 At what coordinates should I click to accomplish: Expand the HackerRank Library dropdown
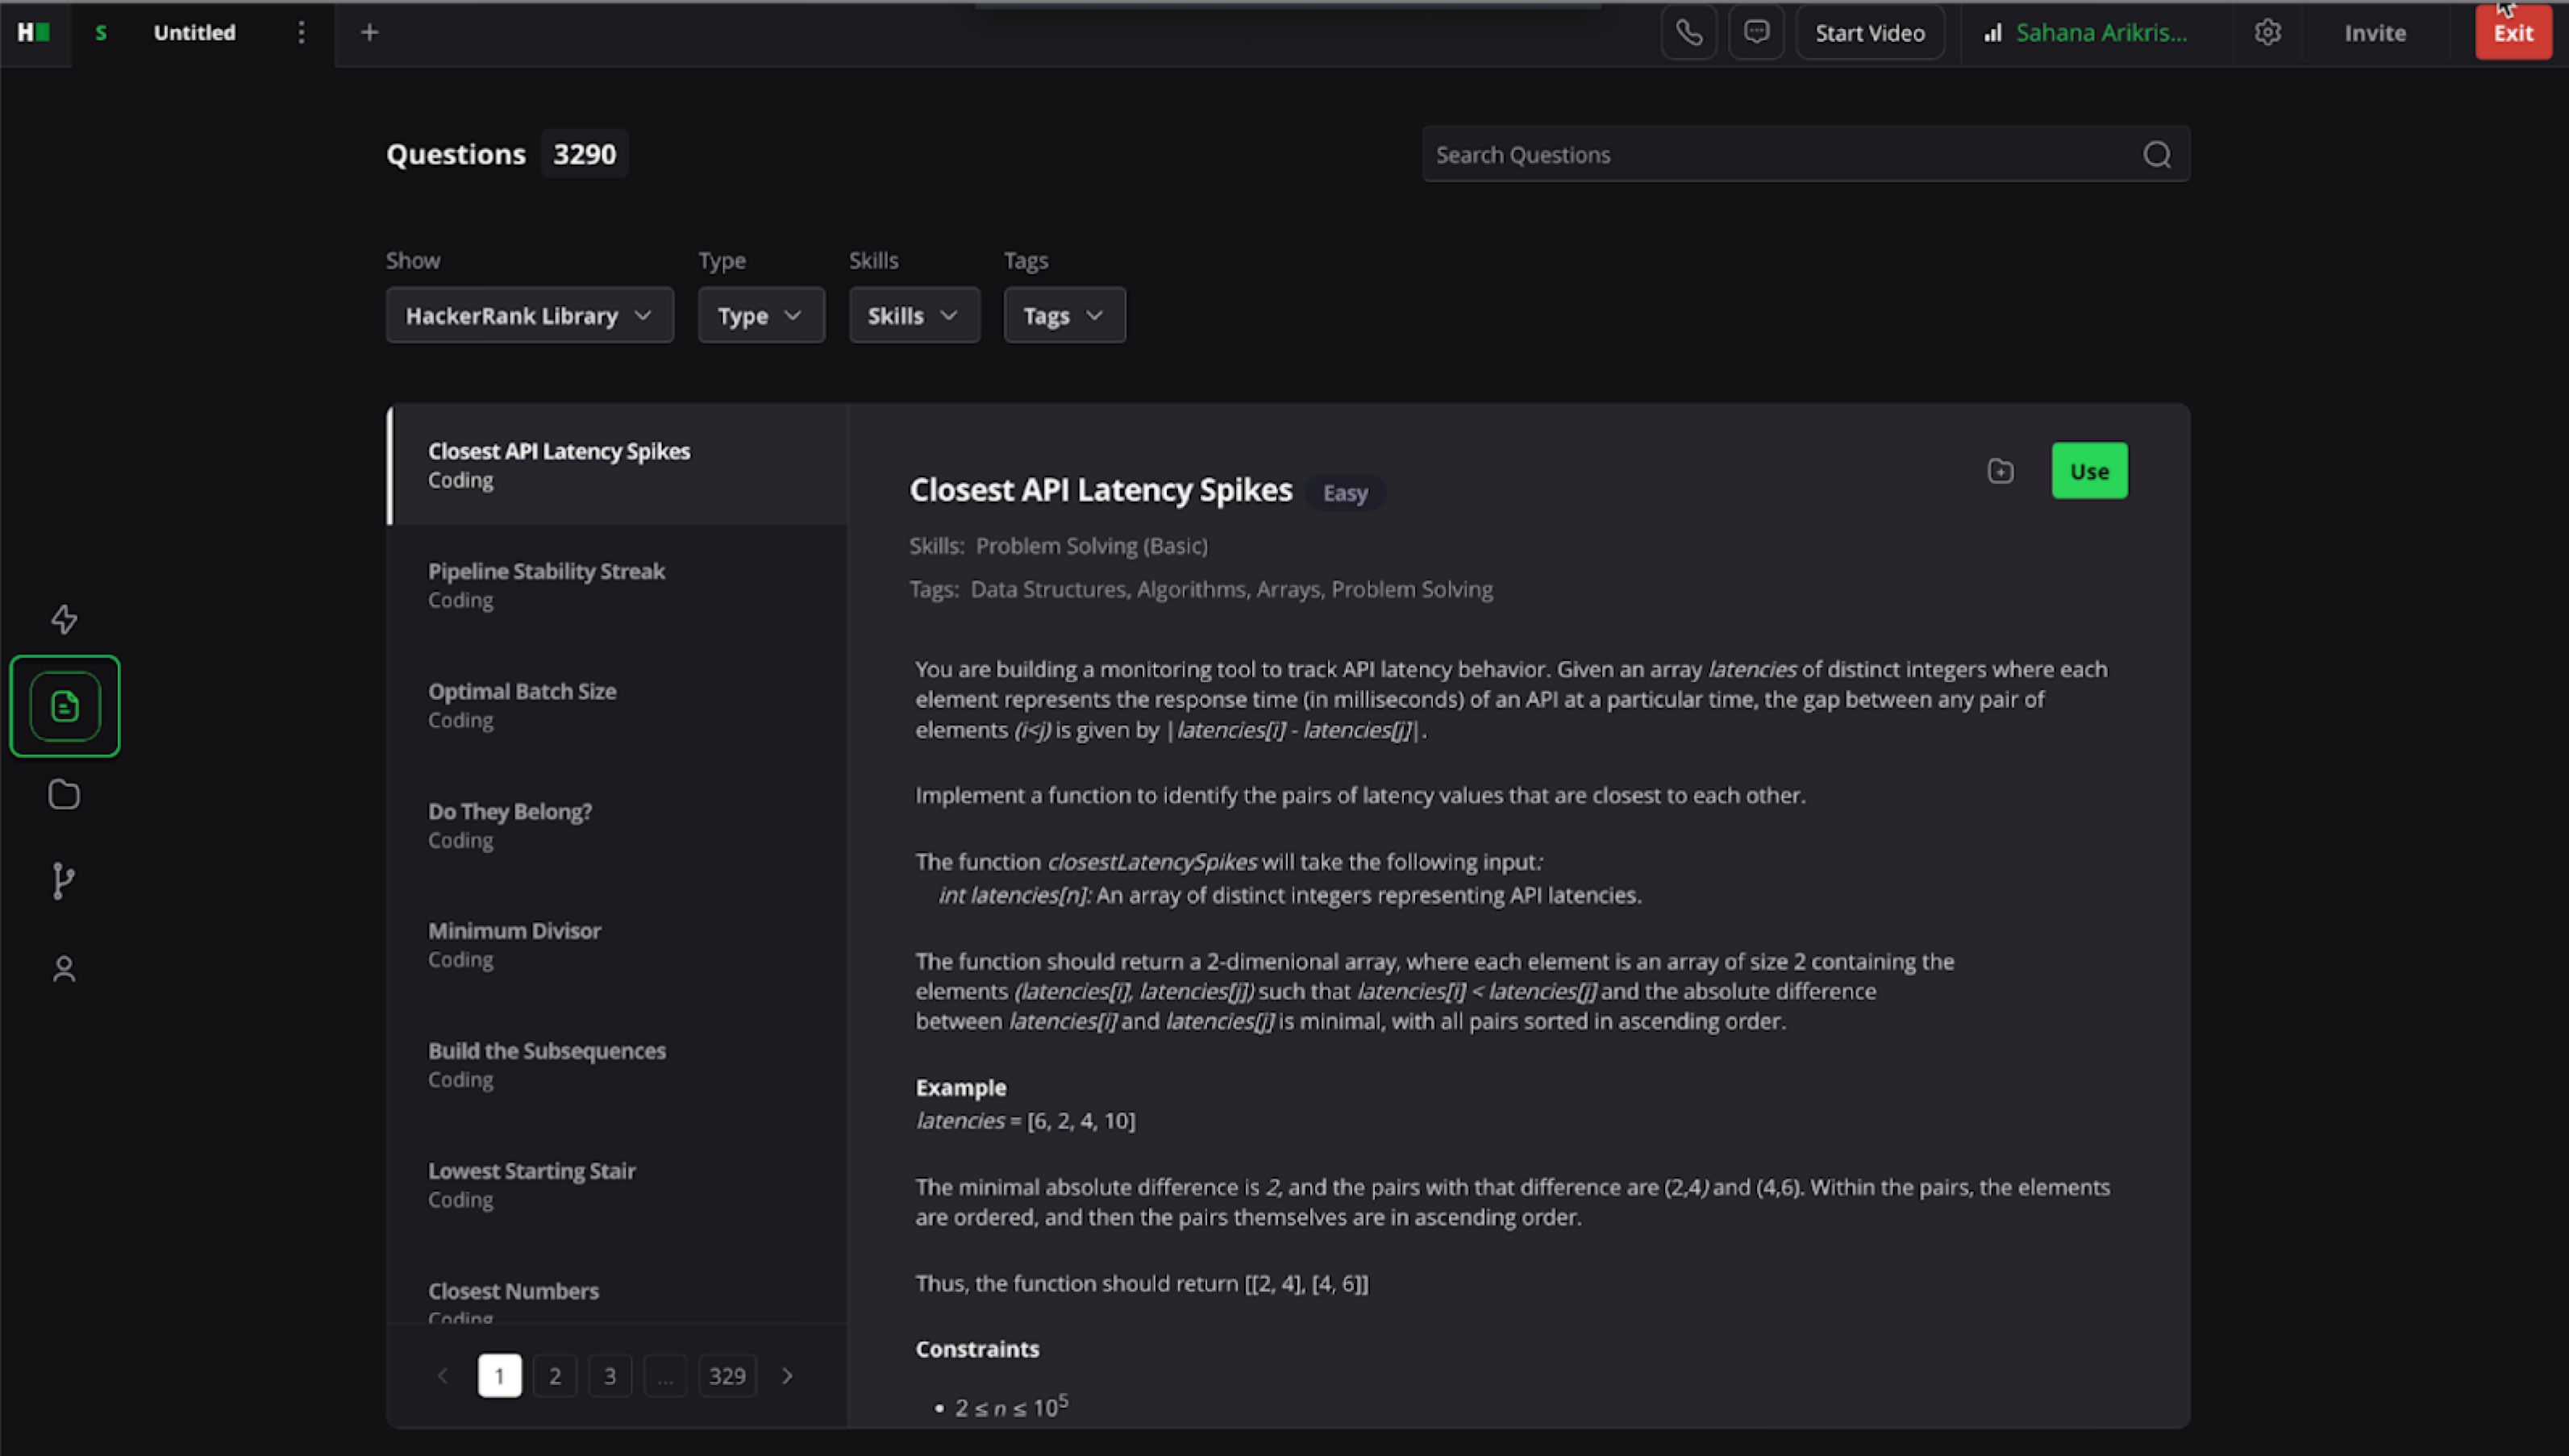coord(529,315)
